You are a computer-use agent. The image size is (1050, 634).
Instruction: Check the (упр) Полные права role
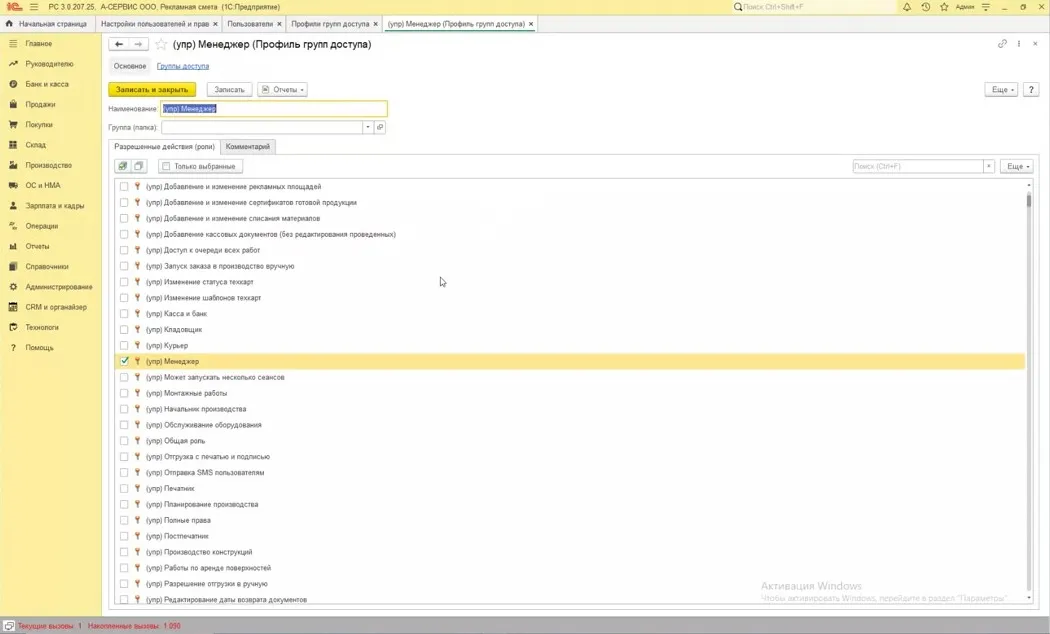[x=124, y=520]
